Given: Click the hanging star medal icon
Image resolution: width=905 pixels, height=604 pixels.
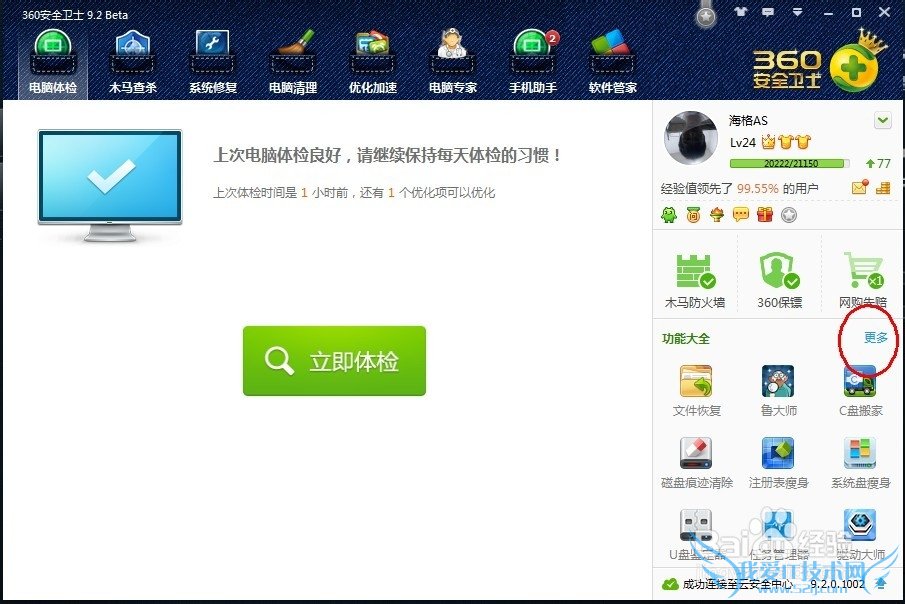Looking at the screenshot, I should click(705, 15).
